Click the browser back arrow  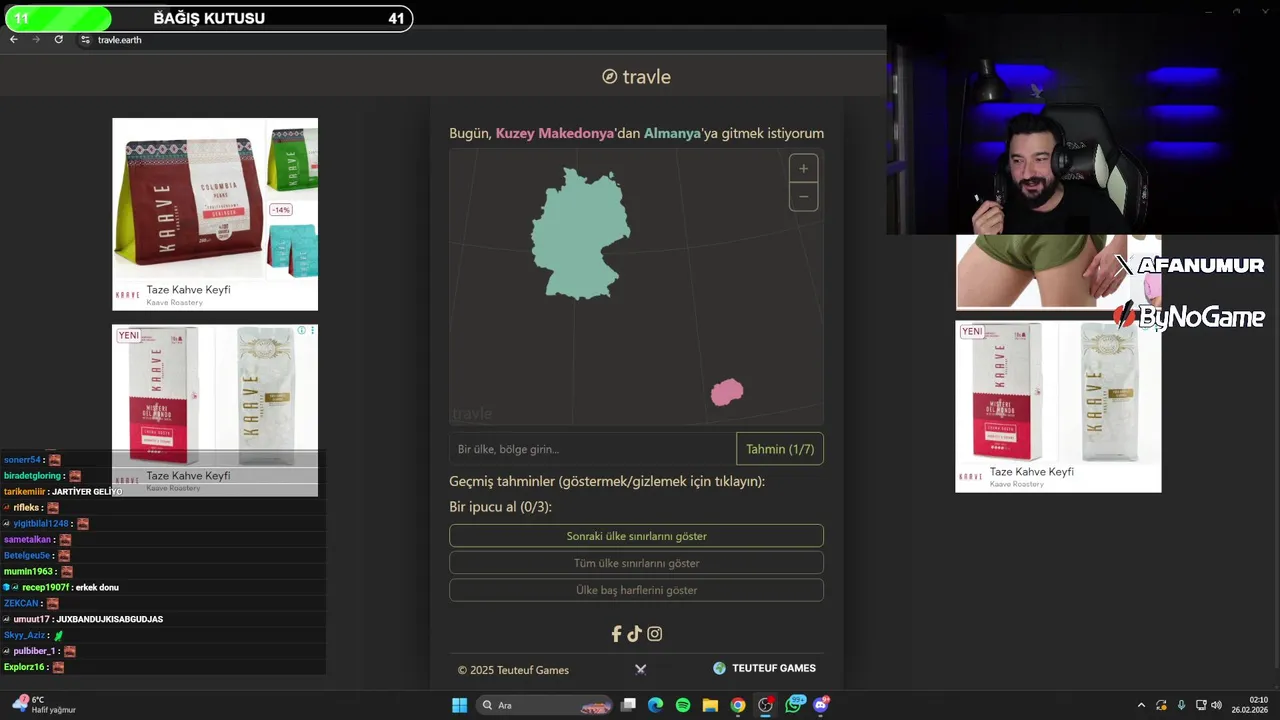click(13, 39)
